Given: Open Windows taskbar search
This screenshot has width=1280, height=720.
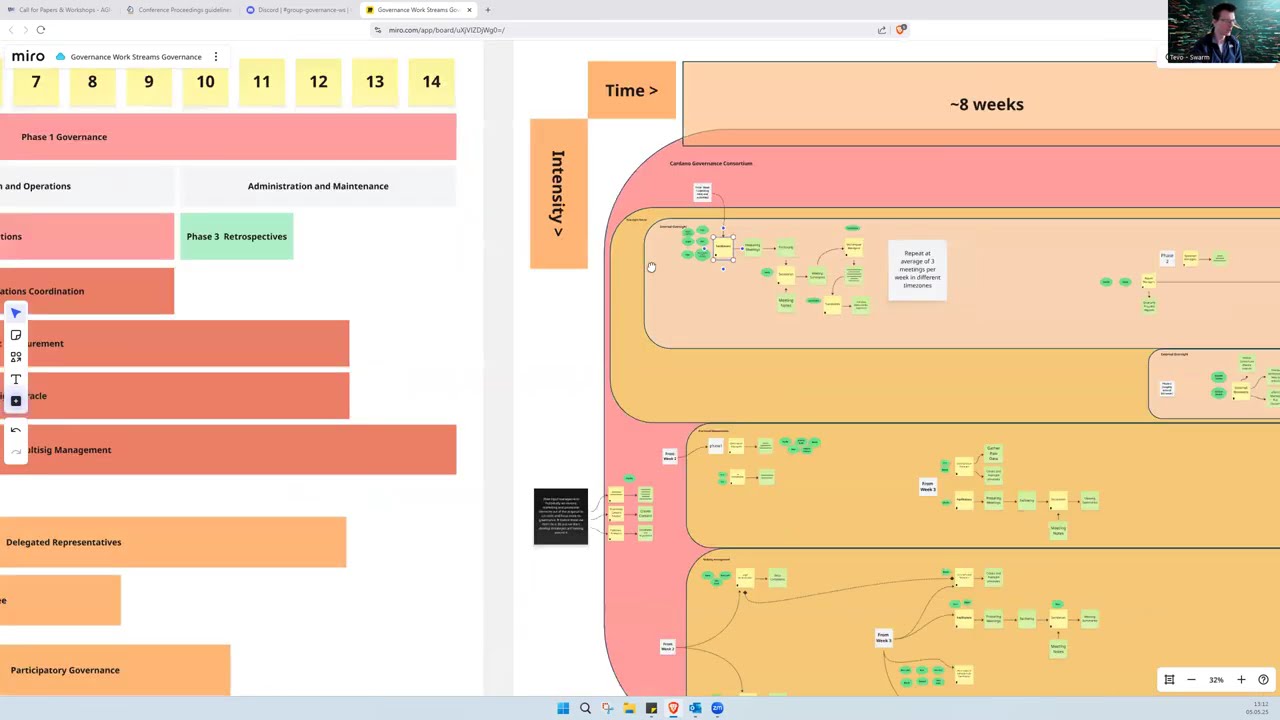Looking at the screenshot, I should [x=585, y=708].
